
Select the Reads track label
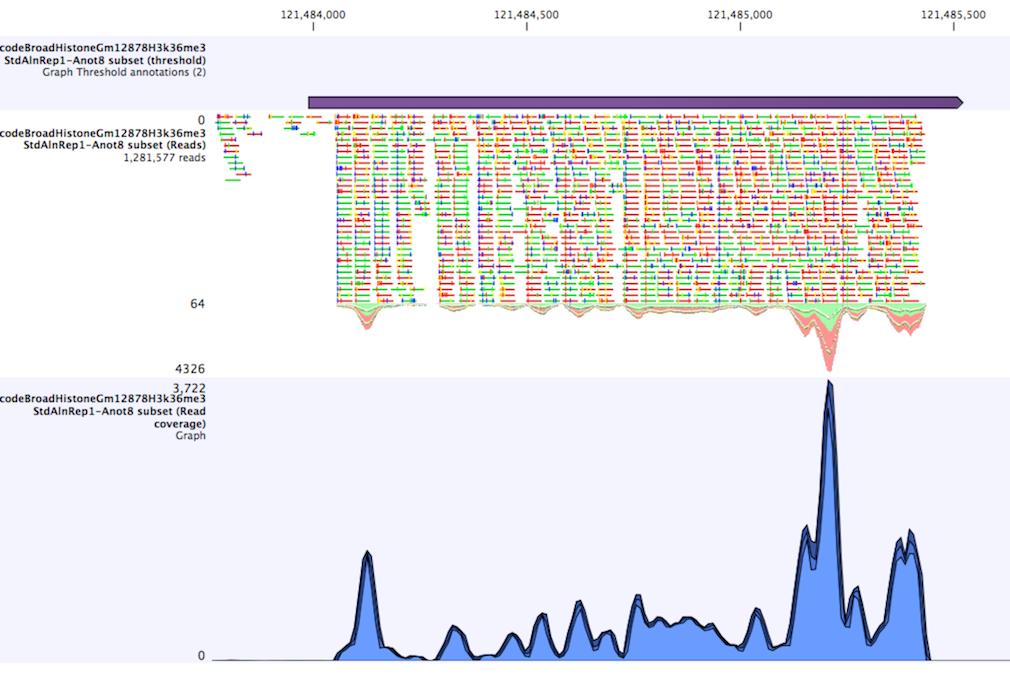pos(104,138)
